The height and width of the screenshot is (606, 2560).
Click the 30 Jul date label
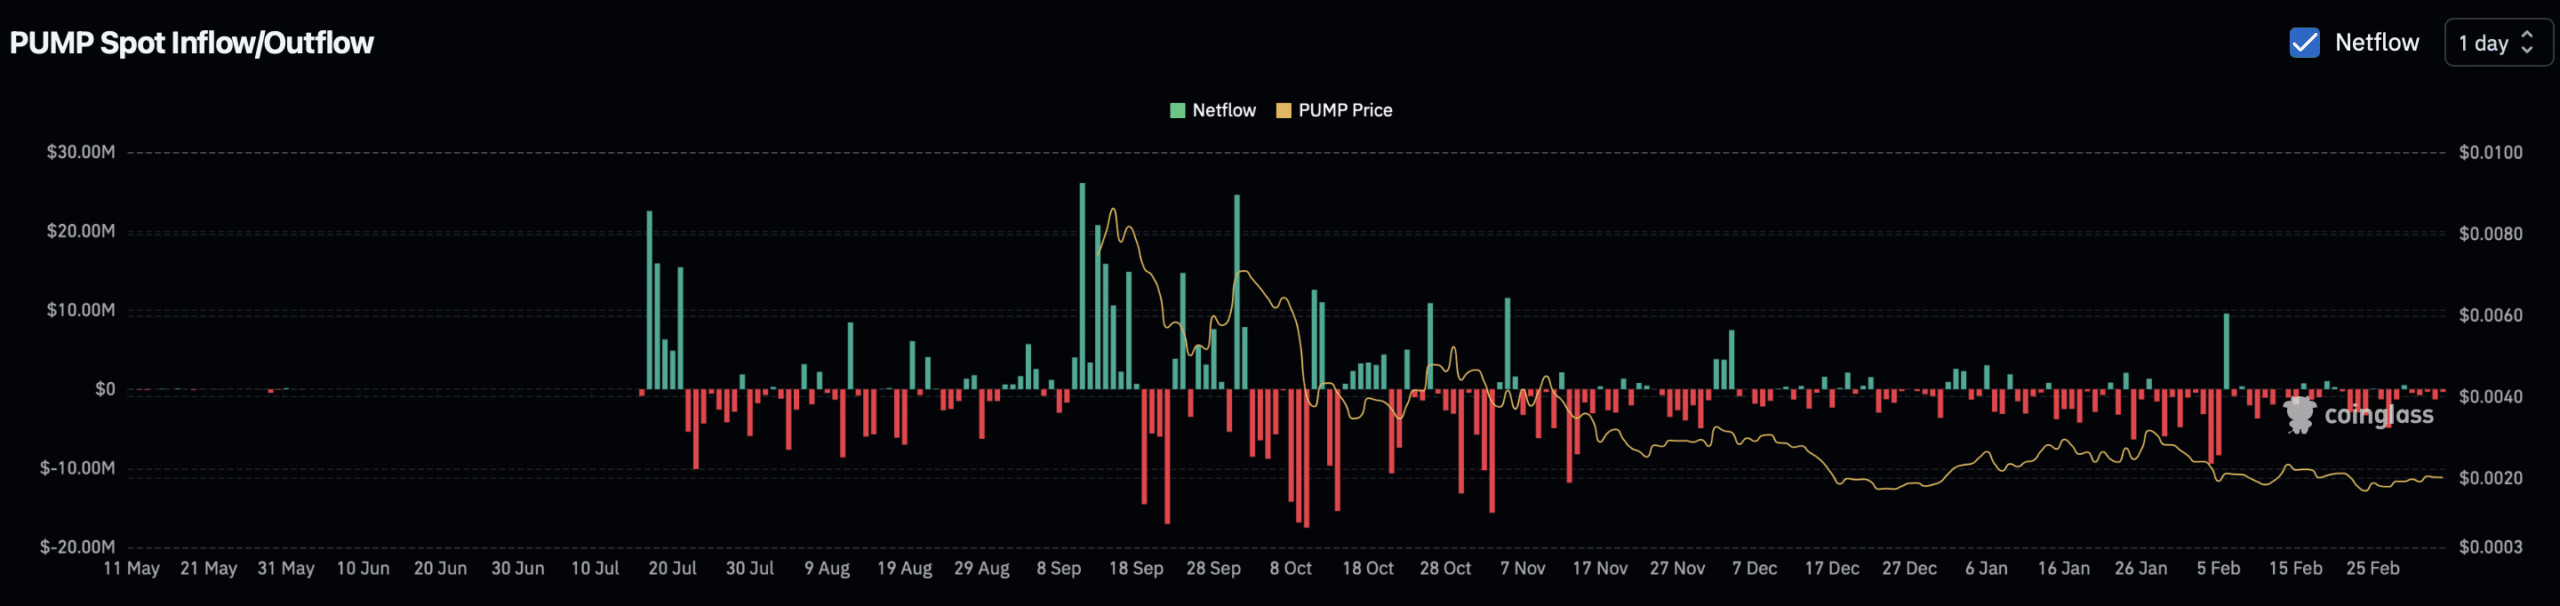pos(750,568)
